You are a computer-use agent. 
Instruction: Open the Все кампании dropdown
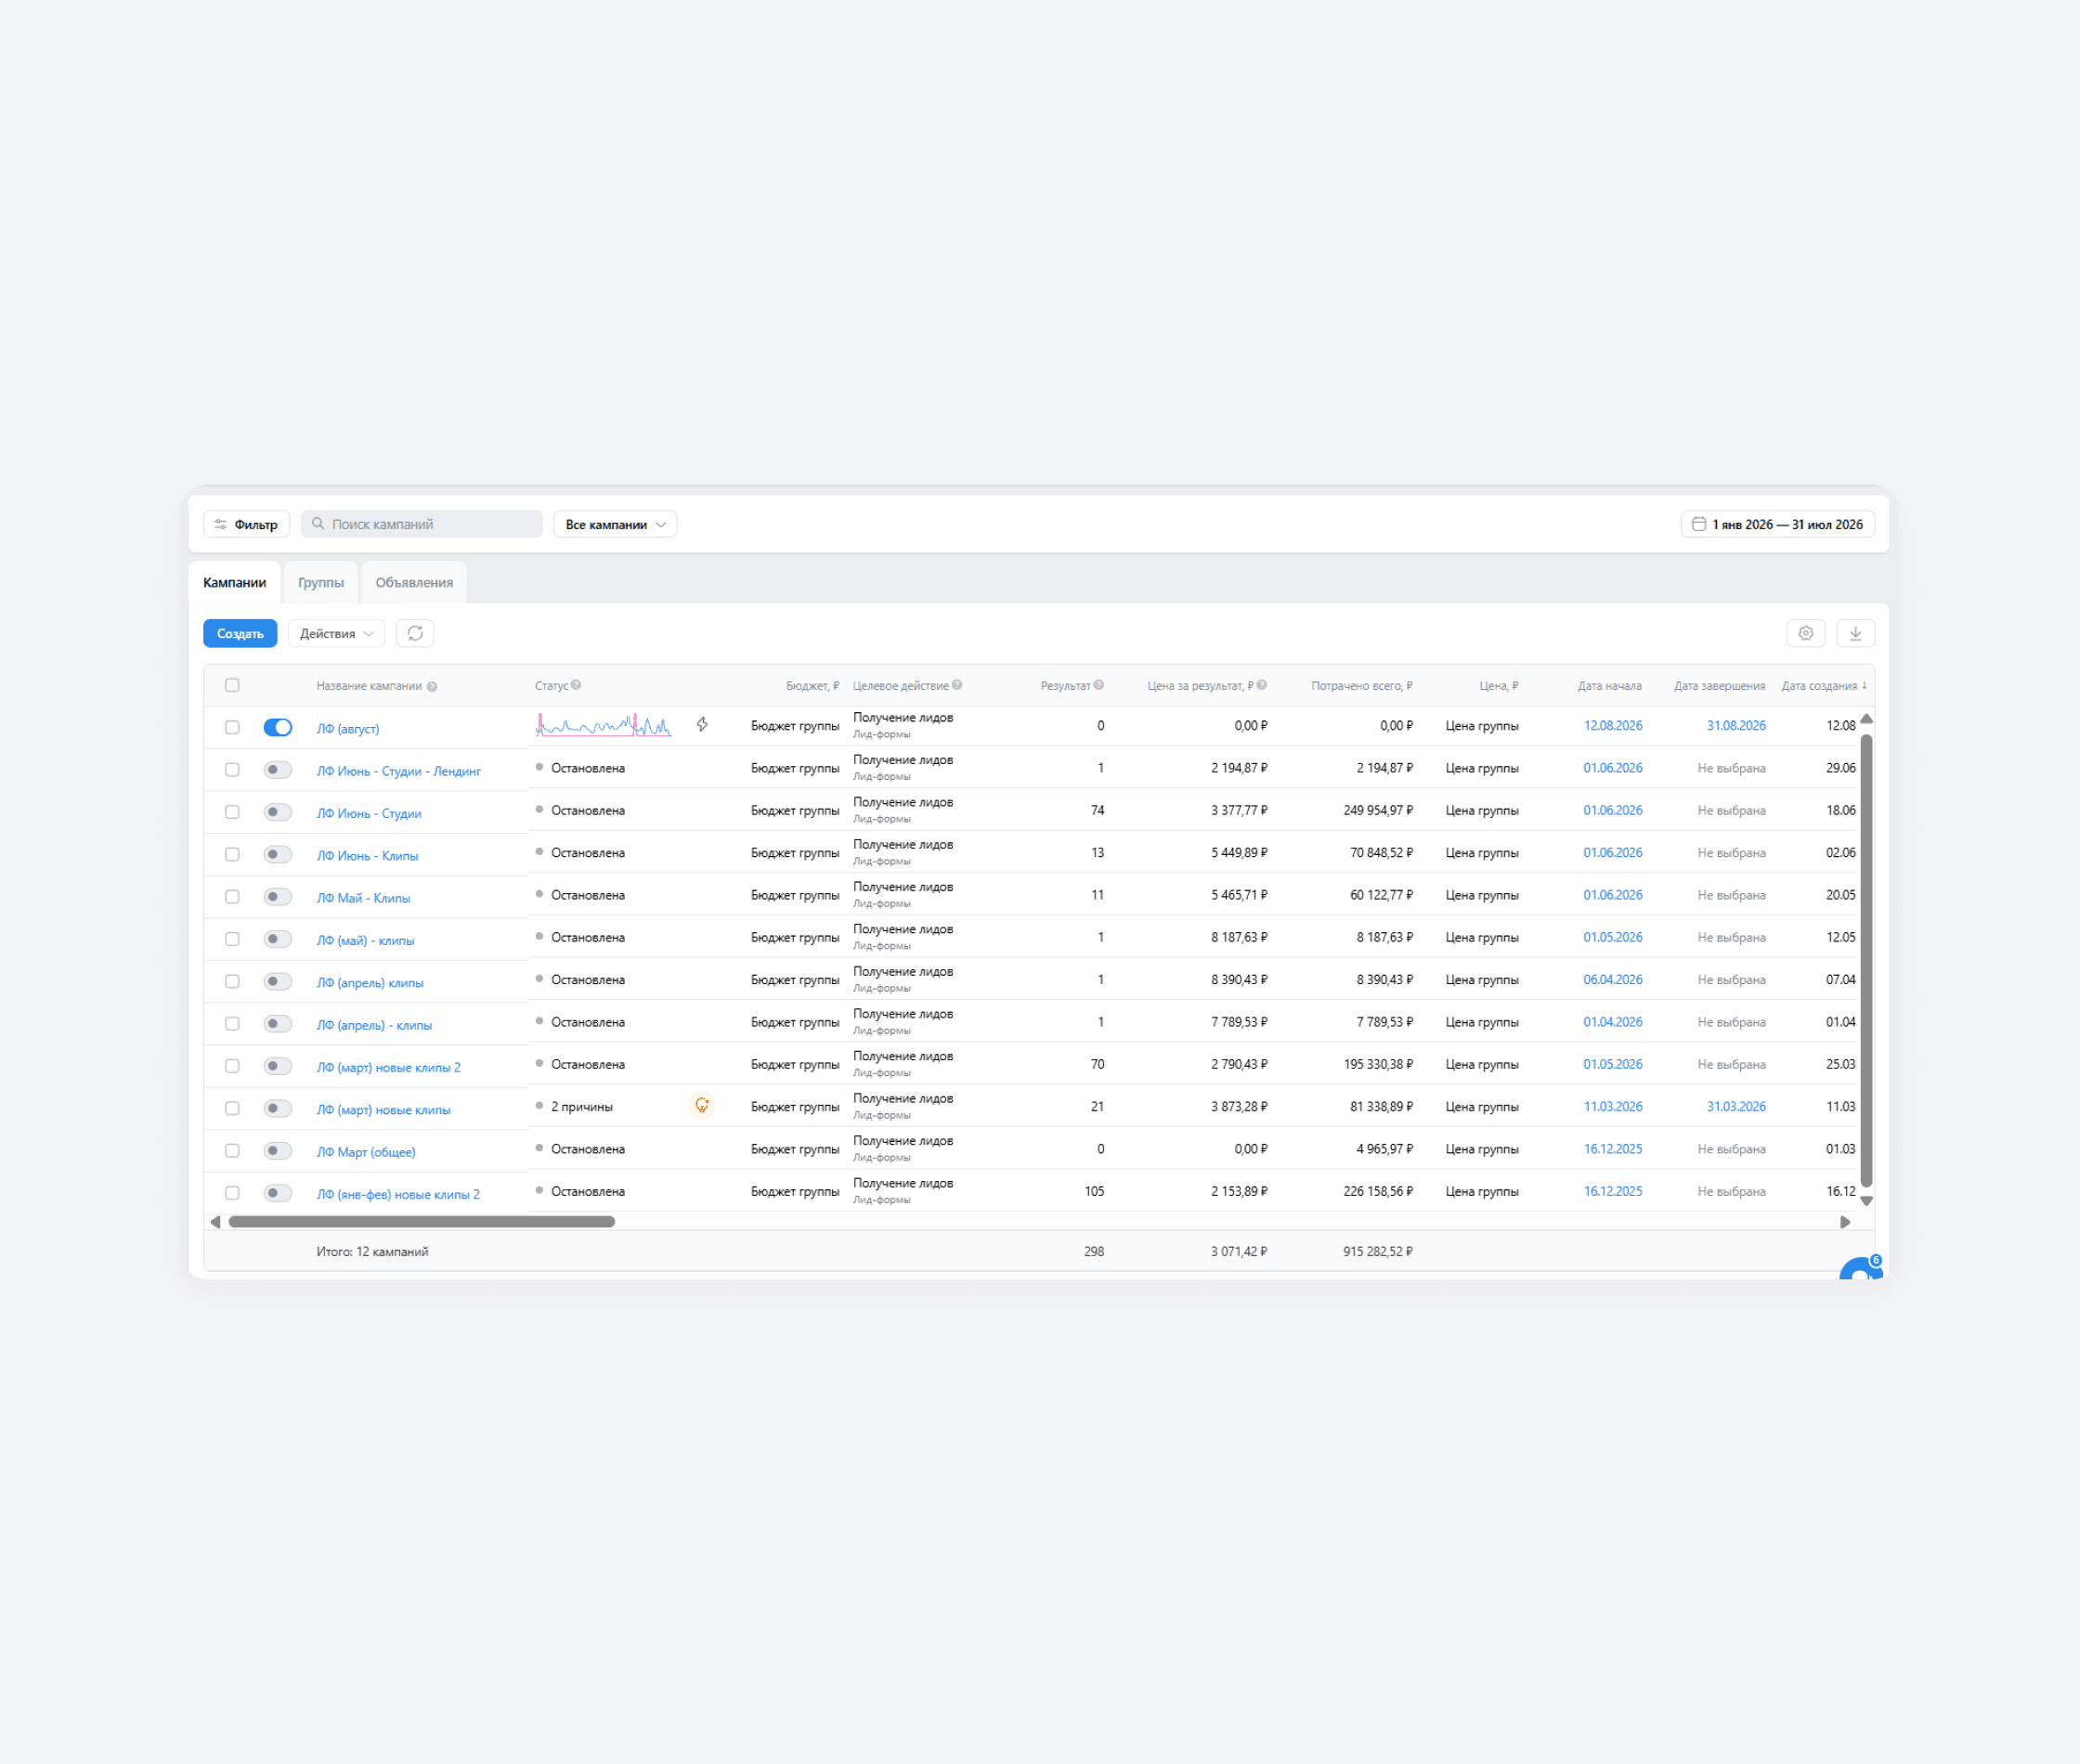pos(615,524)
